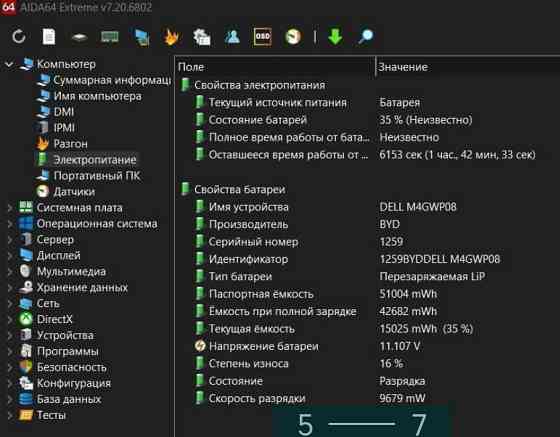Select the Текущий источник питания row
The width and height of the screenshot is (560, 437).
click(x=368, y=102)
